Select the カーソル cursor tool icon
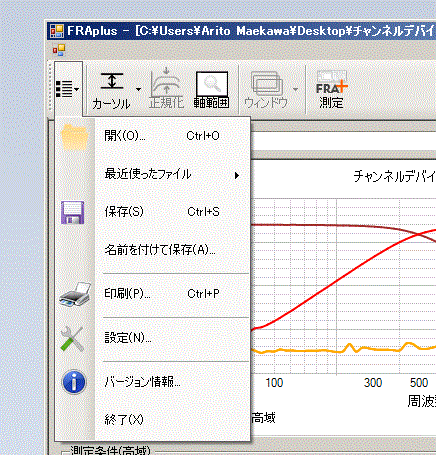 112,90
